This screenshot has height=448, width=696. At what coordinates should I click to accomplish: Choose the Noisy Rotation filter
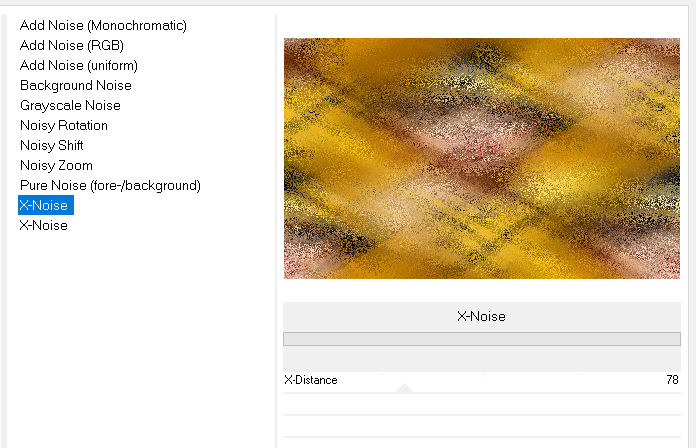[x=63, y=125]
